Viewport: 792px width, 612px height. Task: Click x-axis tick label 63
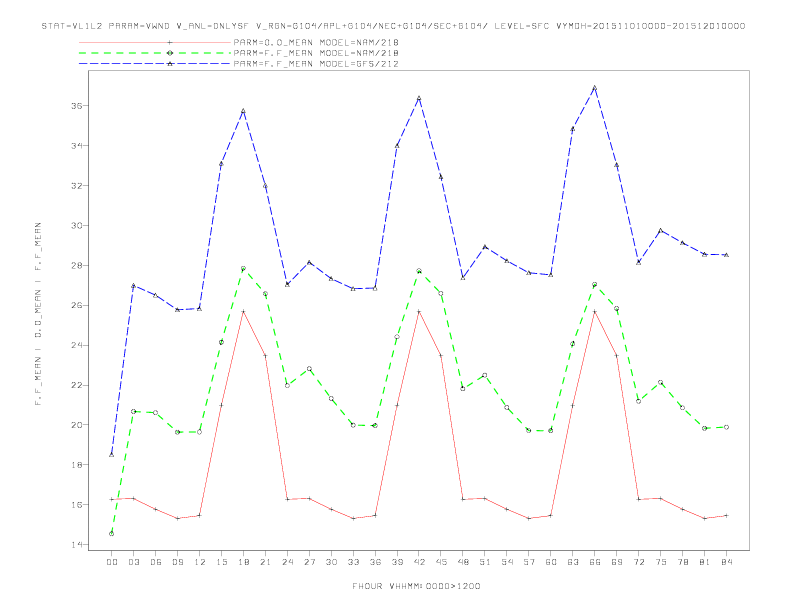pyautogui.click(x=573, y=562)
